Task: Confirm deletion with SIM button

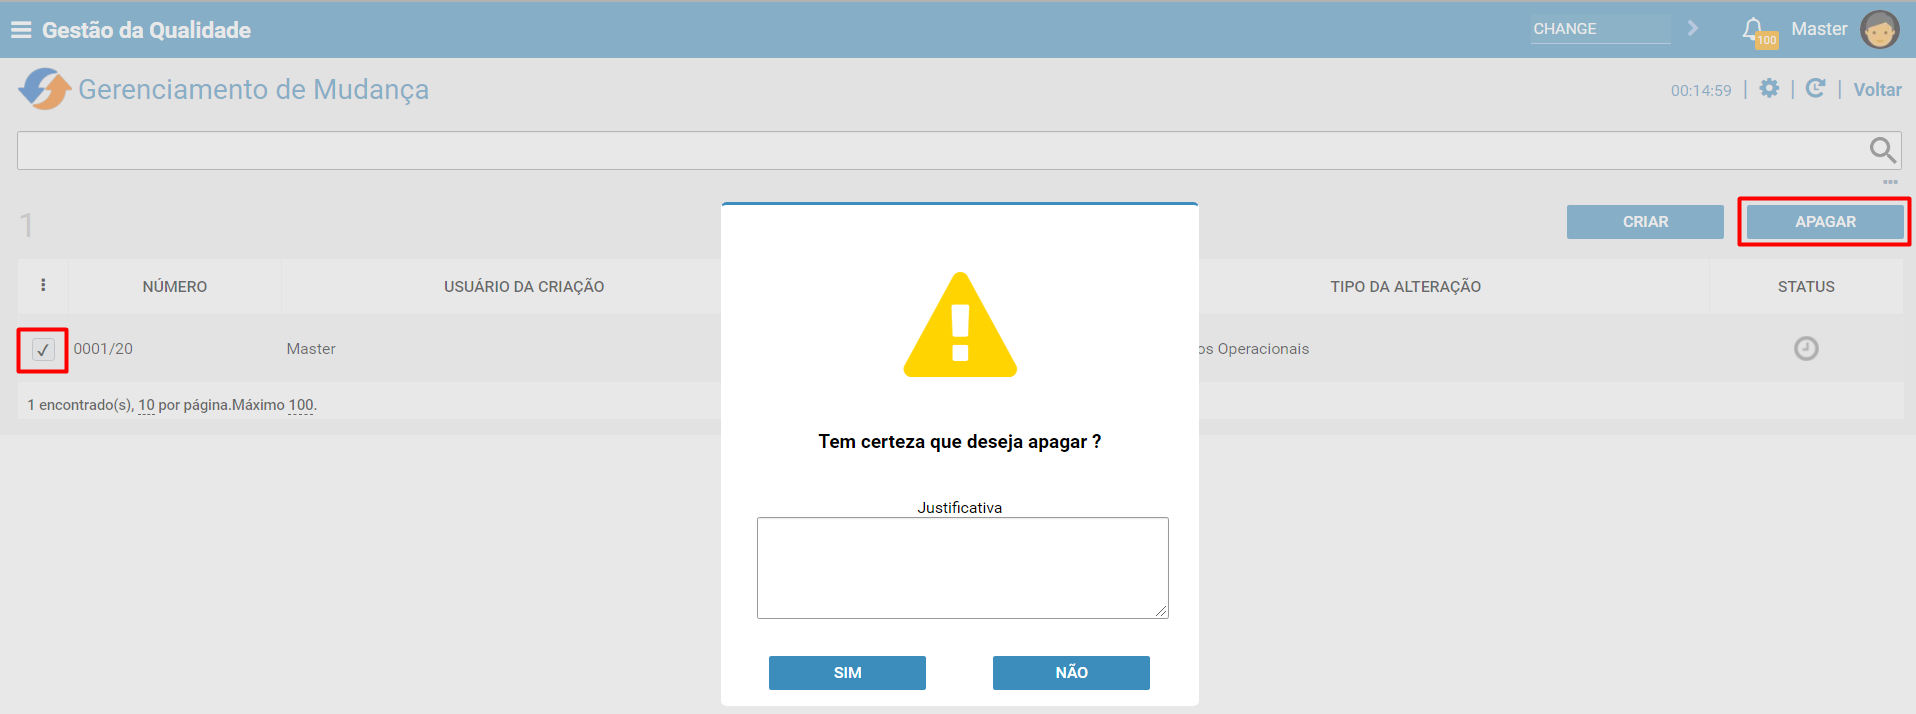Action: coord(847,673)
